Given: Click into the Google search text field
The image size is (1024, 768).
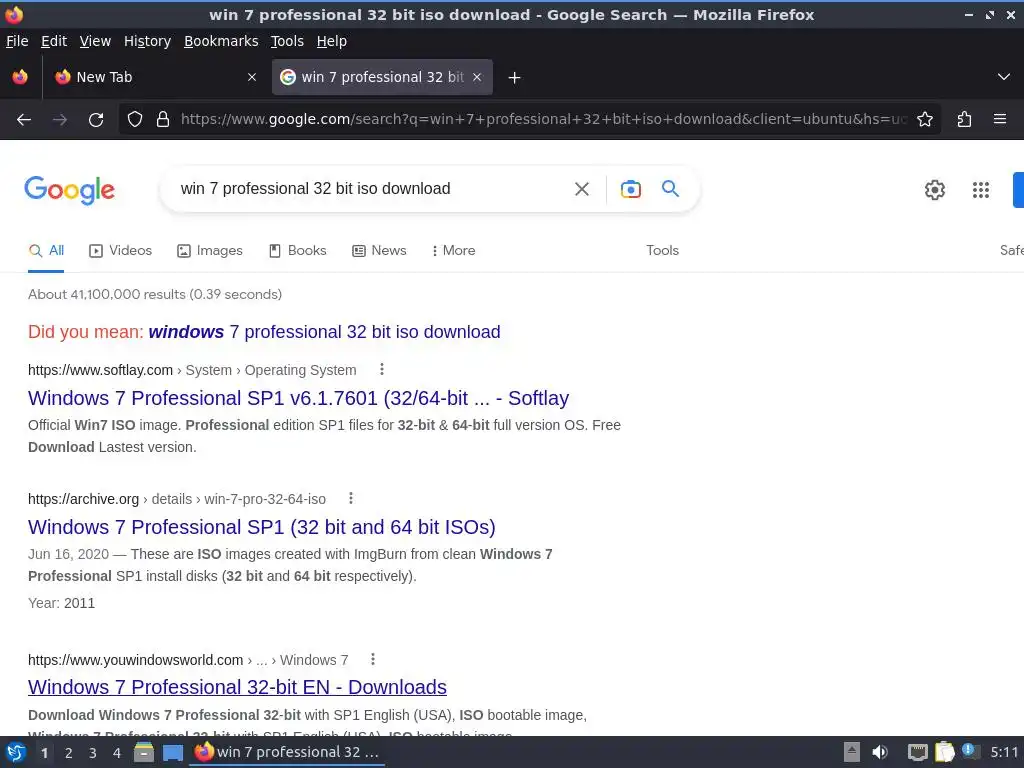Looking at the screenshot, I should pyautogui.click(x=369, y=189).
